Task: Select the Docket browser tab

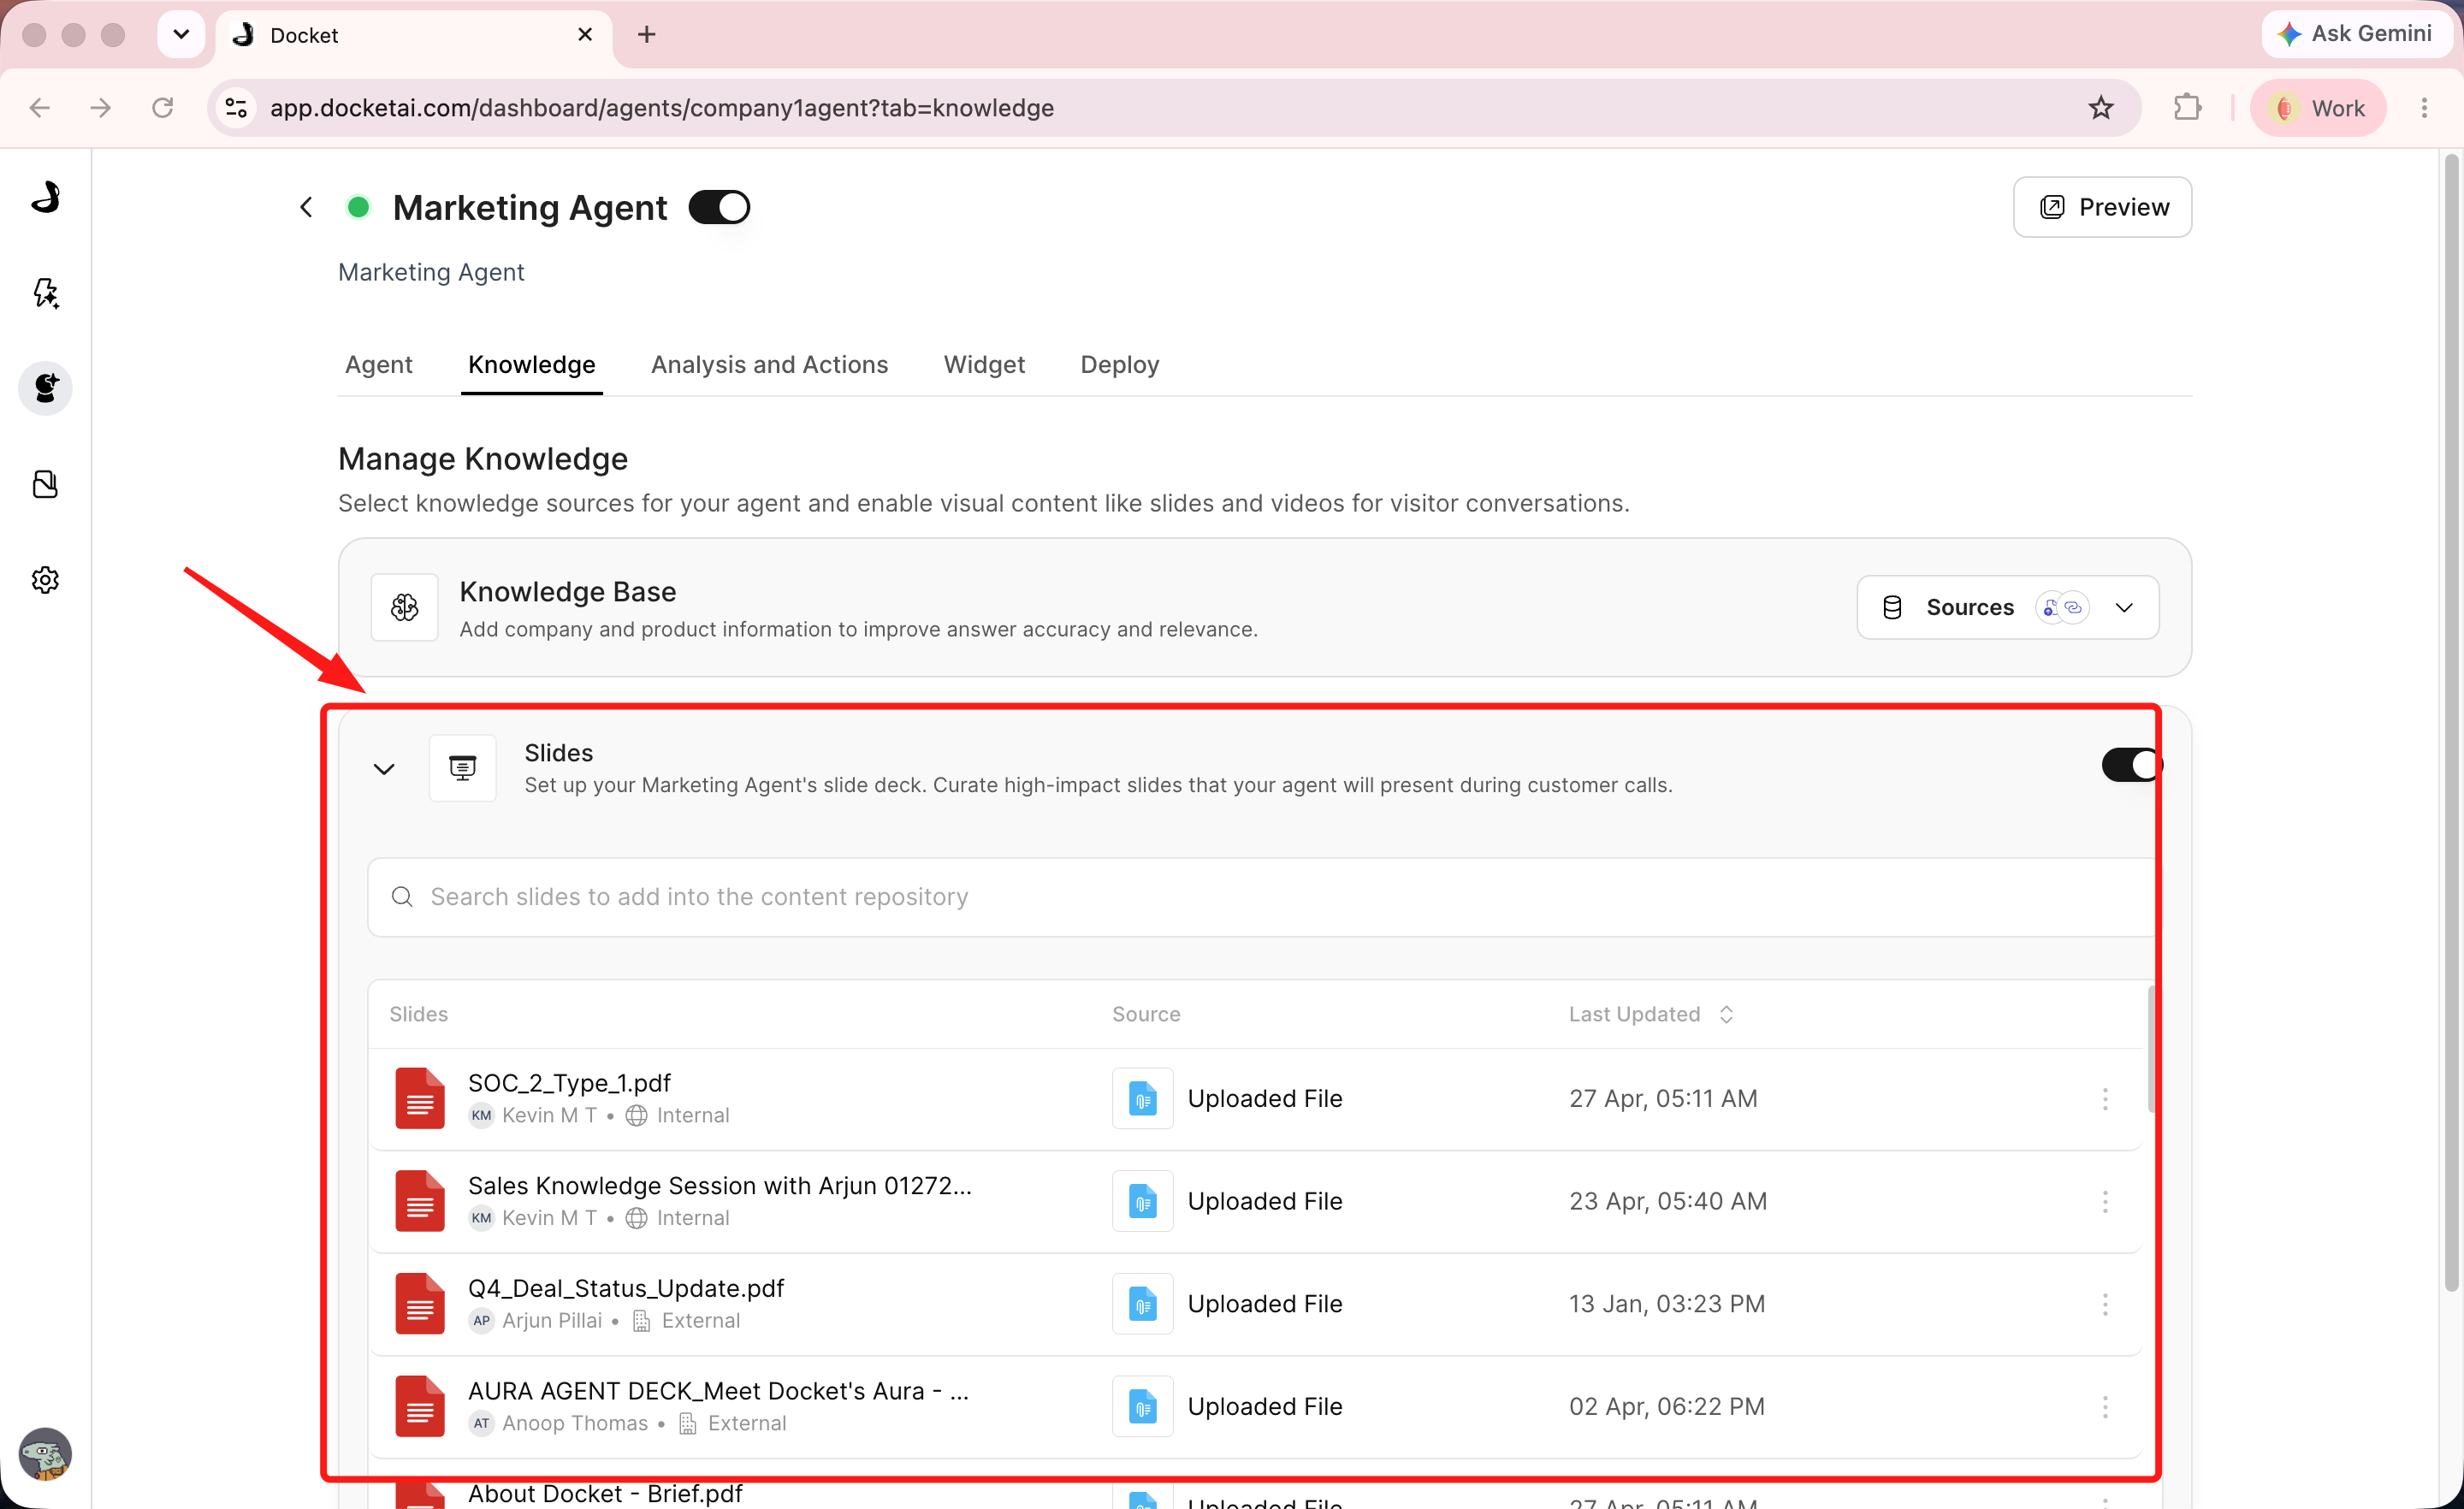Action: pos(414,35)
